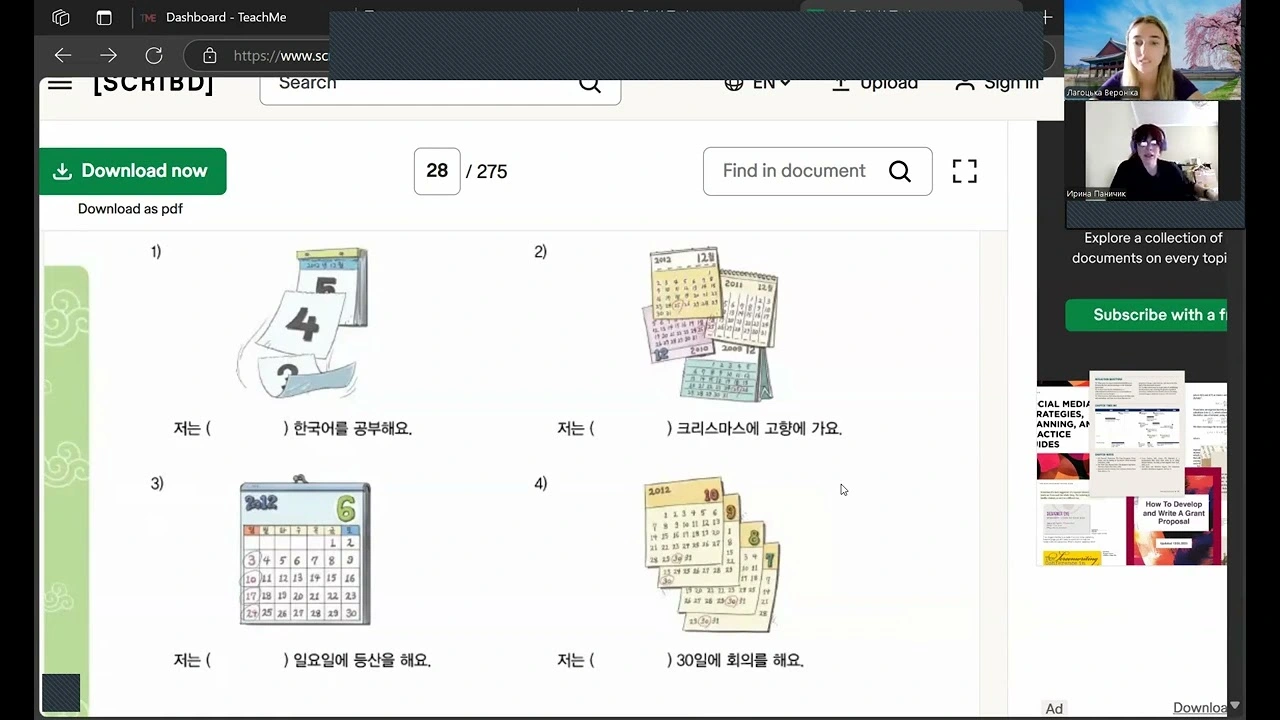
Task: Reload the page with the refresh icon
Action: [153, 55]
